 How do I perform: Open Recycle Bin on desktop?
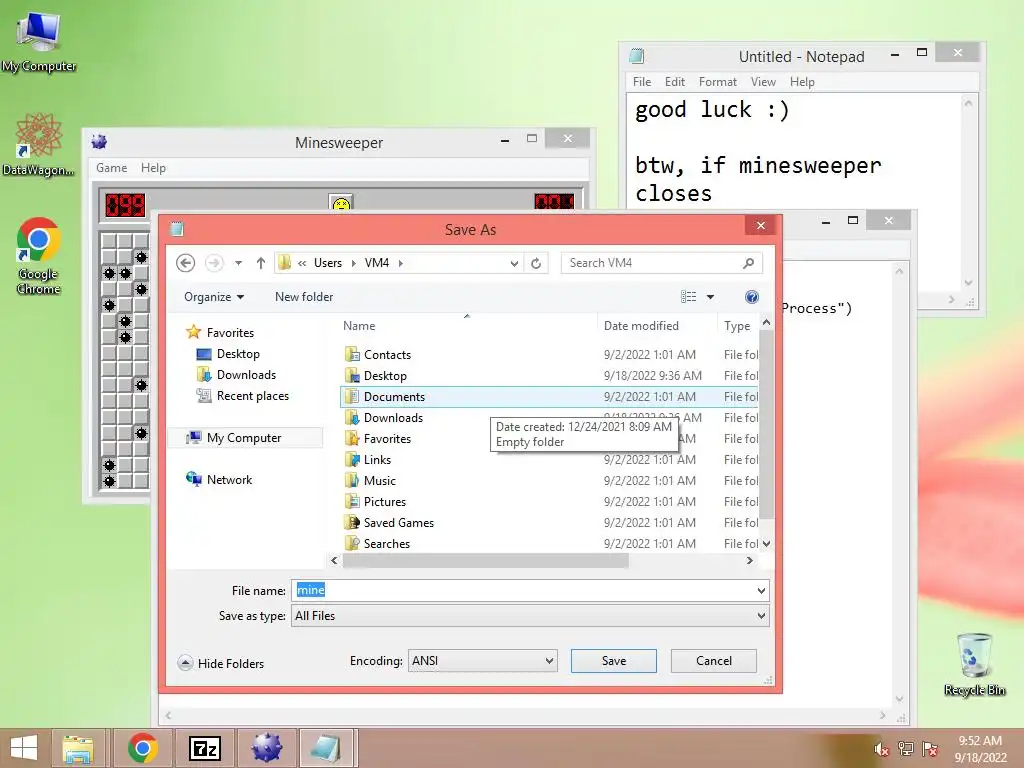(974, 664)
